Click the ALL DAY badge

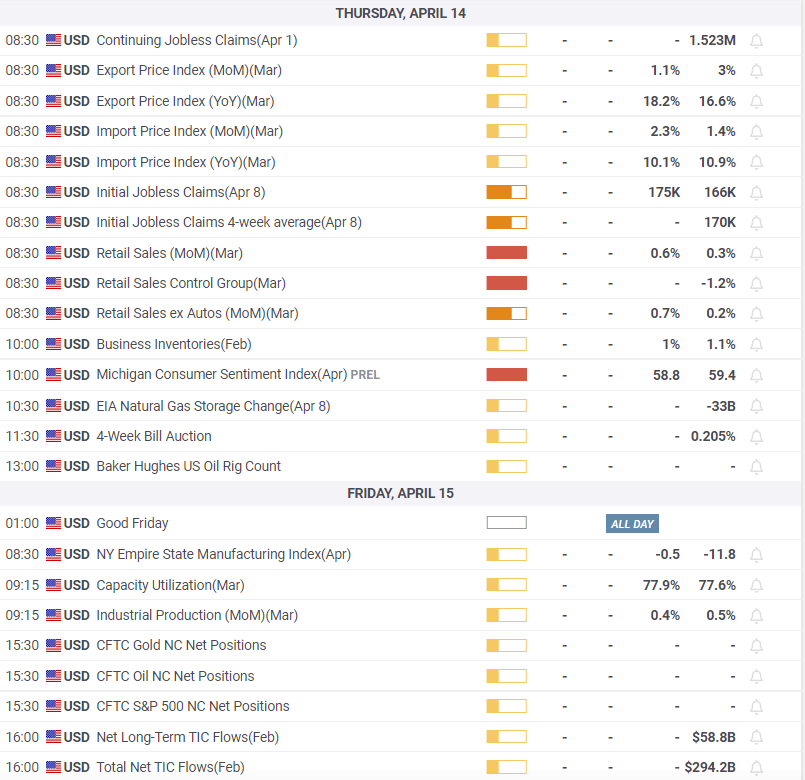tap(632, 524)
